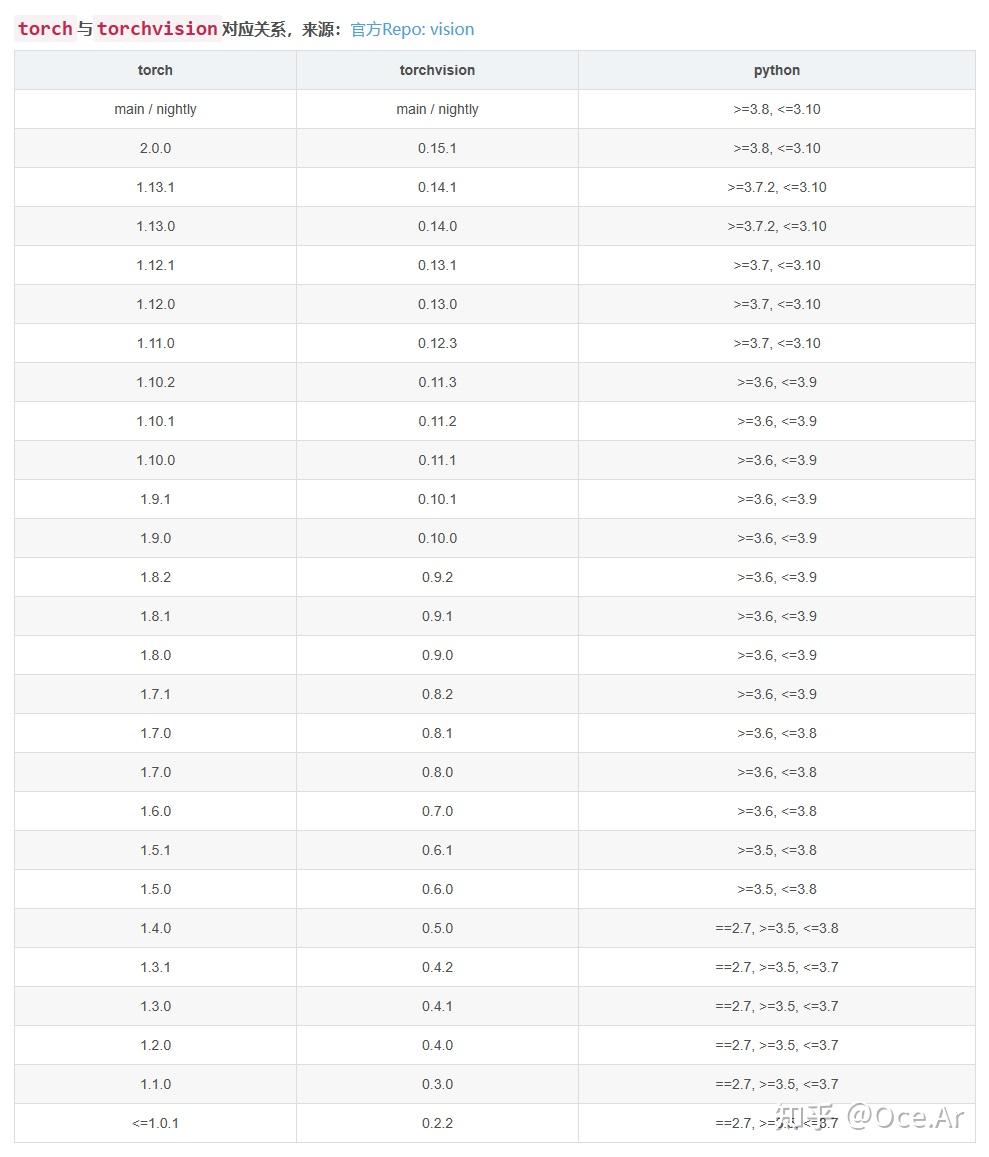
Task: Click the python column header
Action: 777,70
